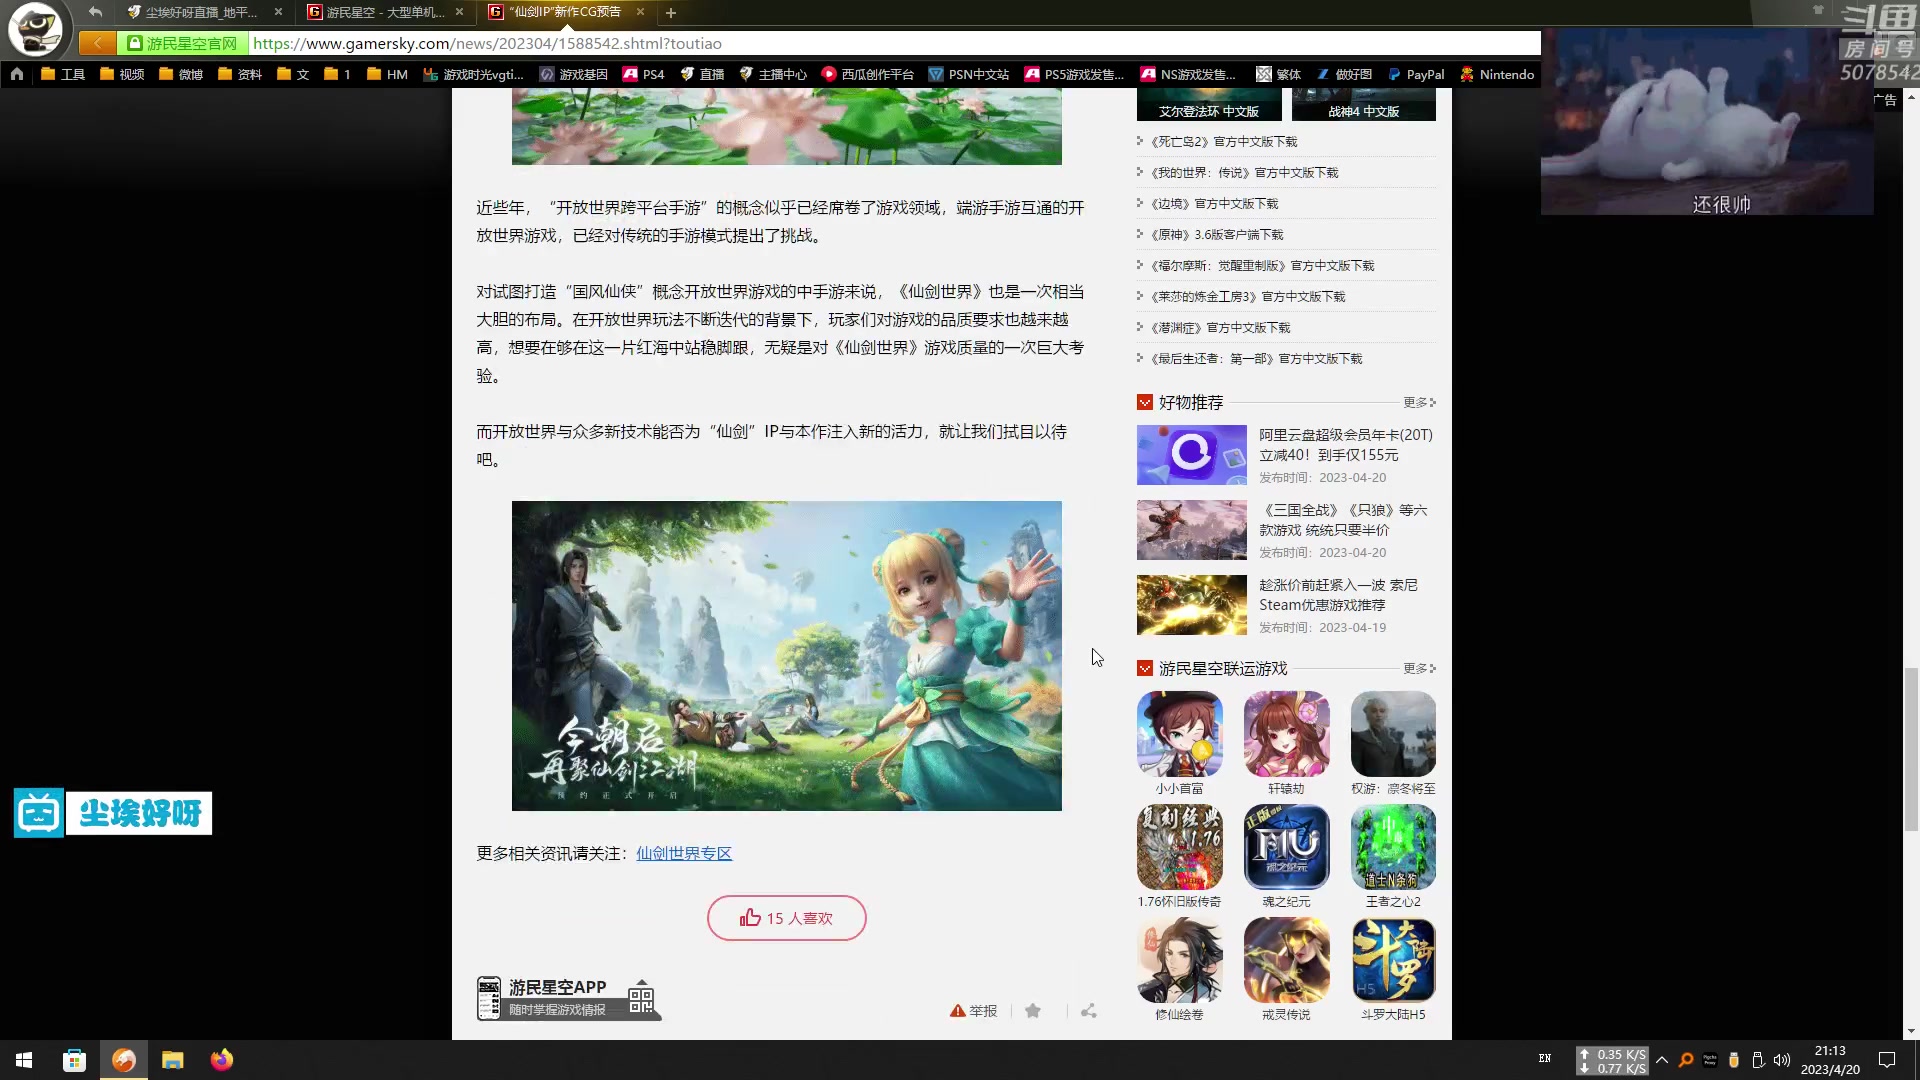The width and height of the screenshot is (1920, 1080).
Task: Click the share icon below article
Action: tap(1089, 1011)
